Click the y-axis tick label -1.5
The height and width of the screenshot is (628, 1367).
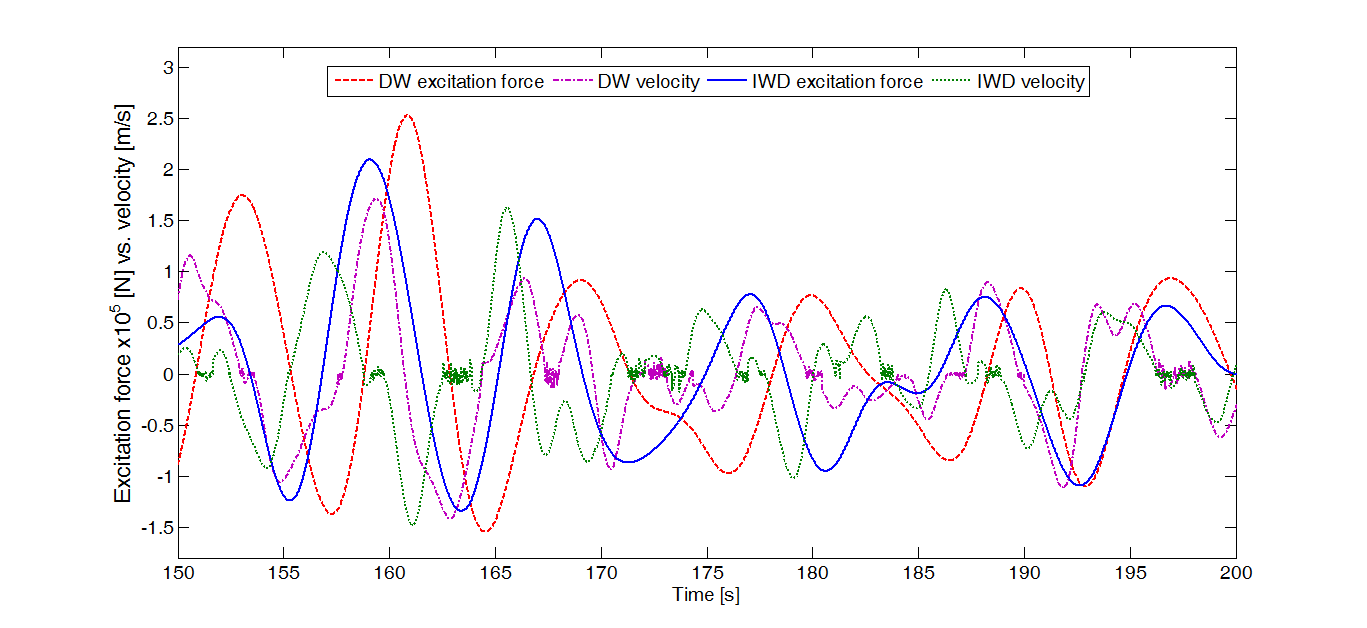tap(156, 527)
